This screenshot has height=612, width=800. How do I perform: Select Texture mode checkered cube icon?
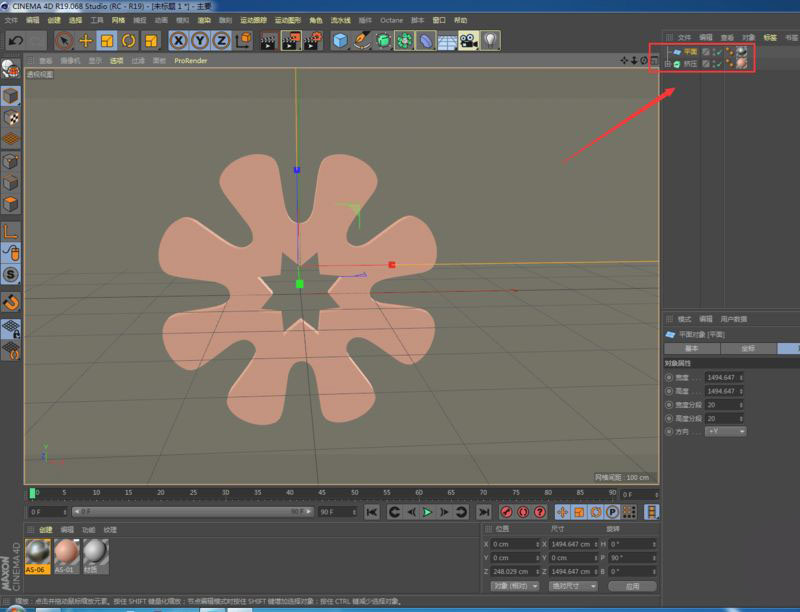click(x=11, y=117)
